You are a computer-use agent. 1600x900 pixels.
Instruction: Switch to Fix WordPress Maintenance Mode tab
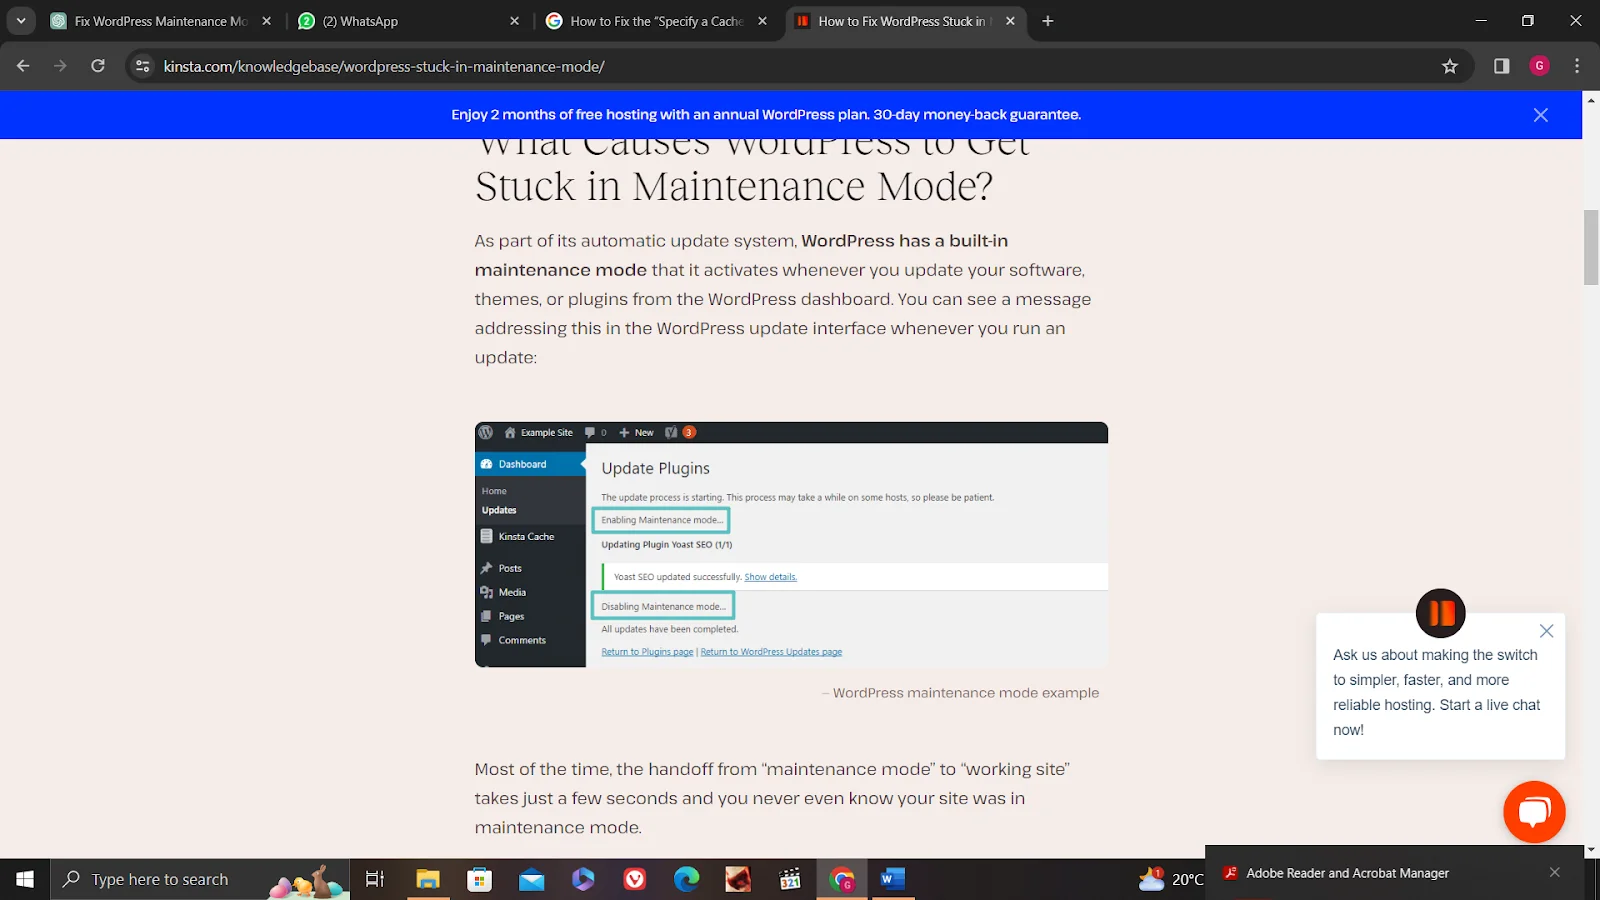[x=160, y=21]
